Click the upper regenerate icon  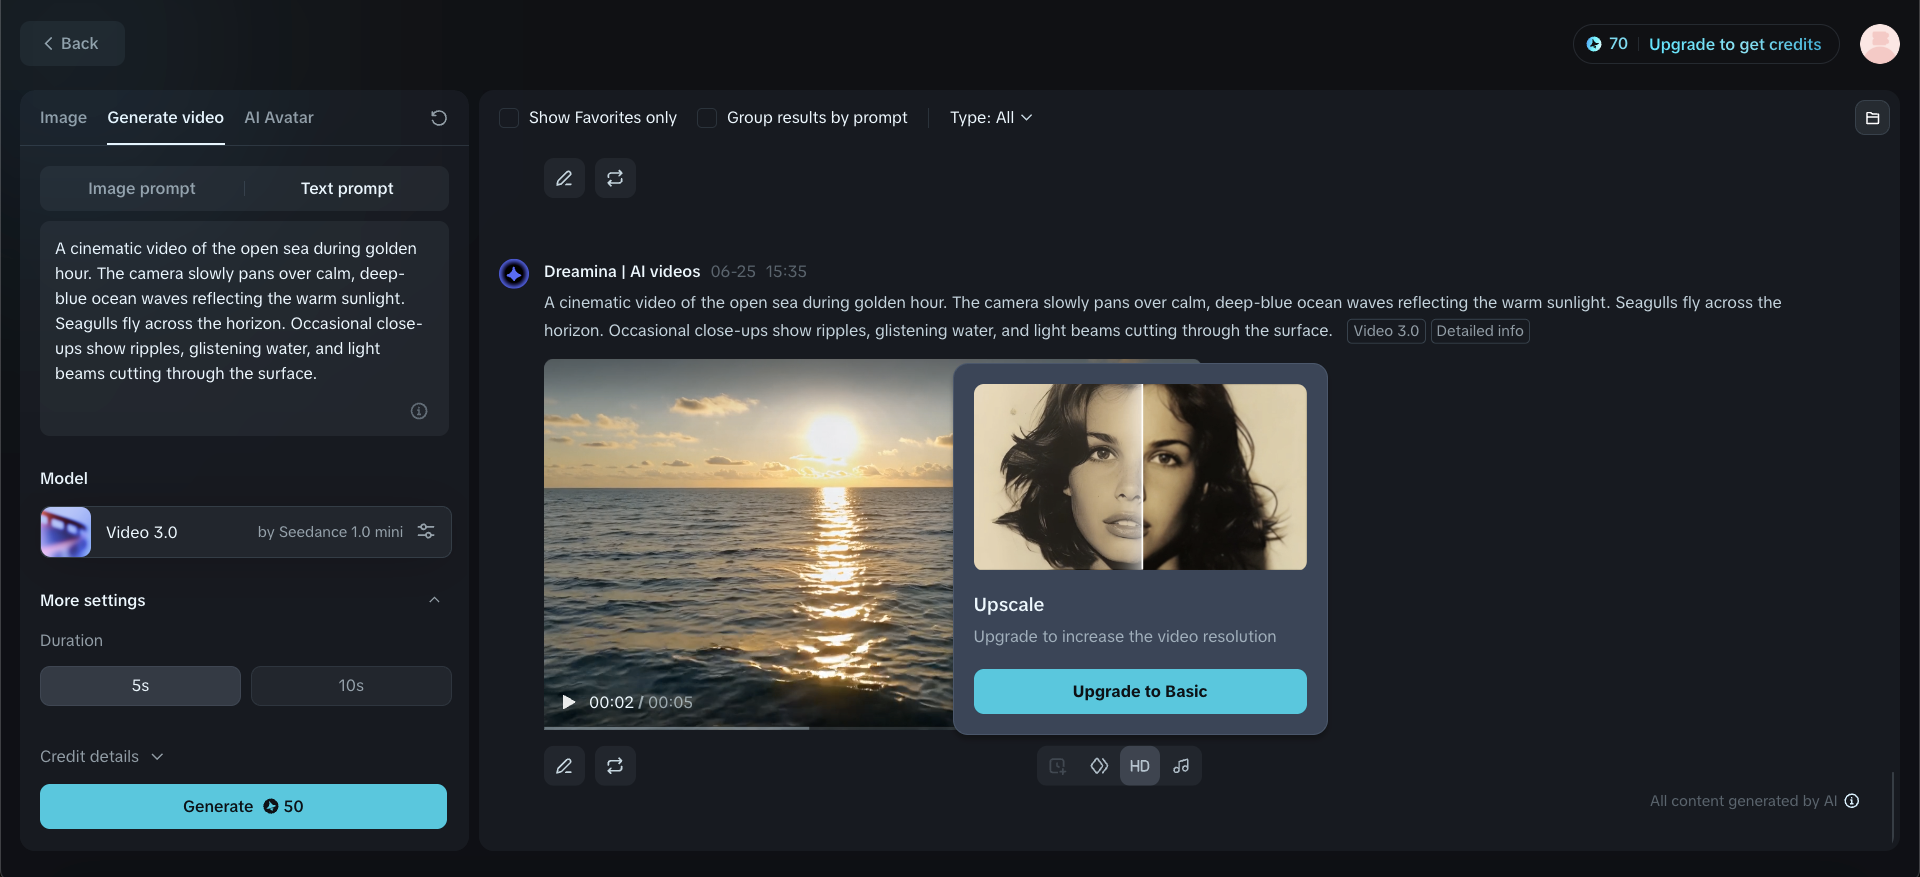pyautogui.click(x=615, y=178)
